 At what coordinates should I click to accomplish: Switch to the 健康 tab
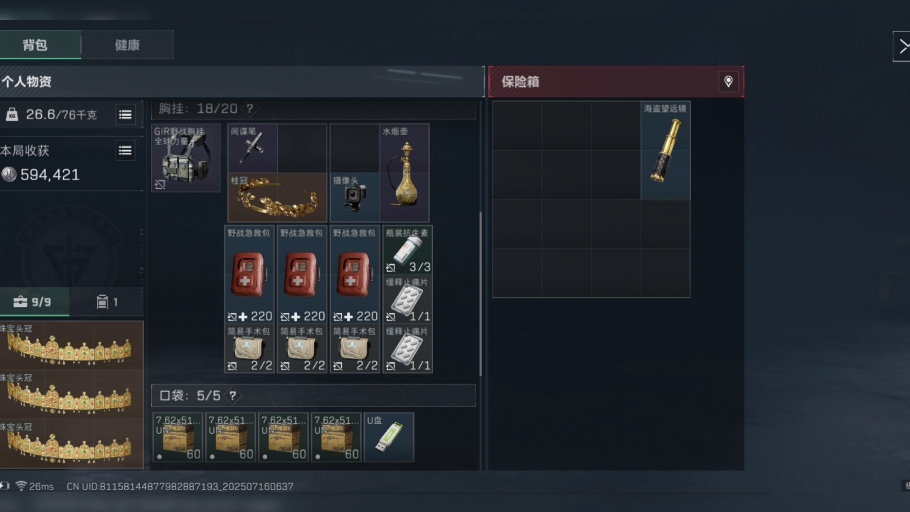(x=127, y=45)
